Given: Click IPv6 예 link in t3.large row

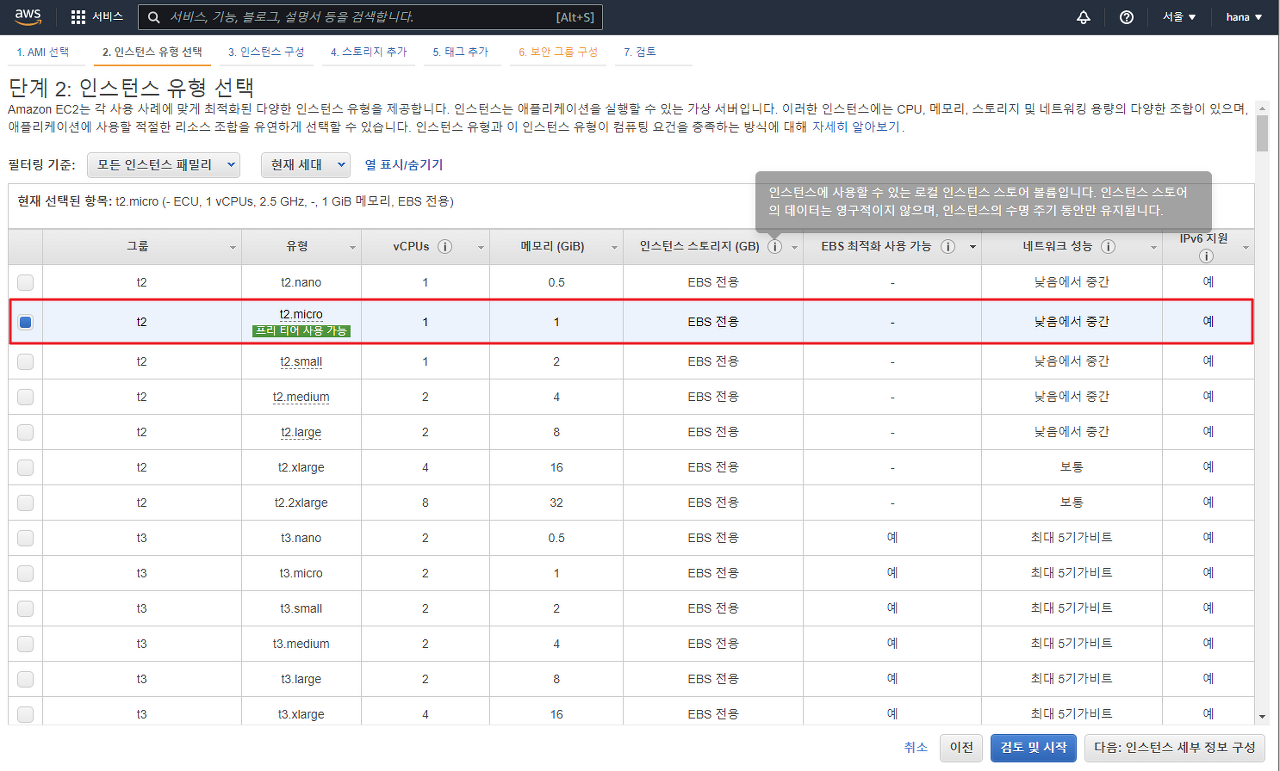Looking at the screenshot, I should [x=1208, y=679].
